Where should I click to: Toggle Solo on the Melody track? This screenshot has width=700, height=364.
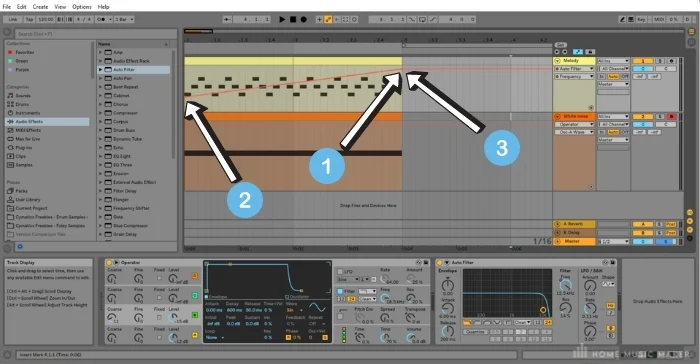[x=660, y=61]
